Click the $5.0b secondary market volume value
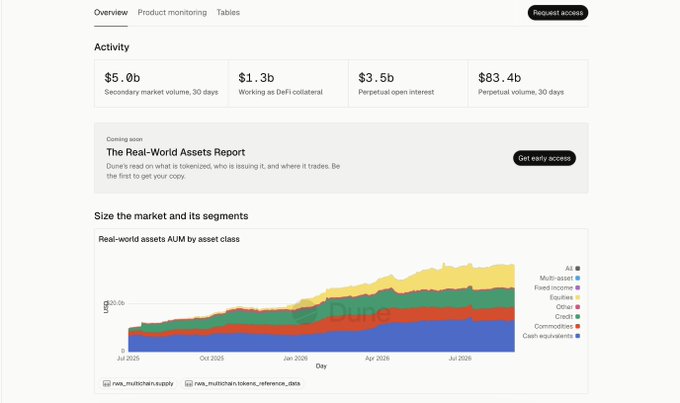 coord(122,78)
